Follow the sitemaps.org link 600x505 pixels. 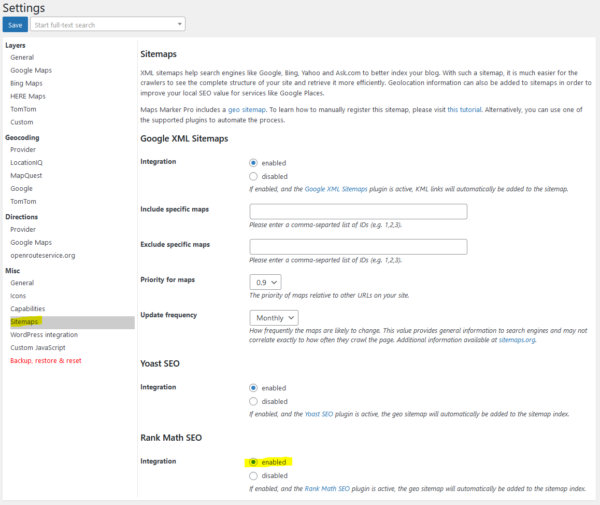pos(517,340)
